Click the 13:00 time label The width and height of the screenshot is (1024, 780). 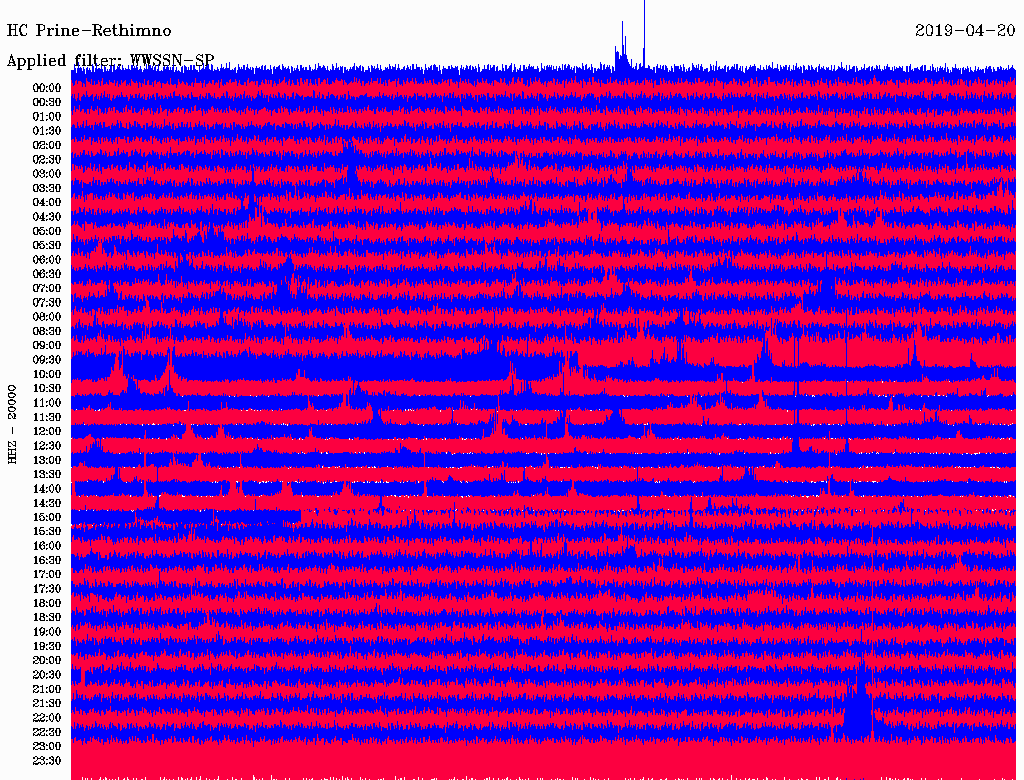click(x=47, y=460)
